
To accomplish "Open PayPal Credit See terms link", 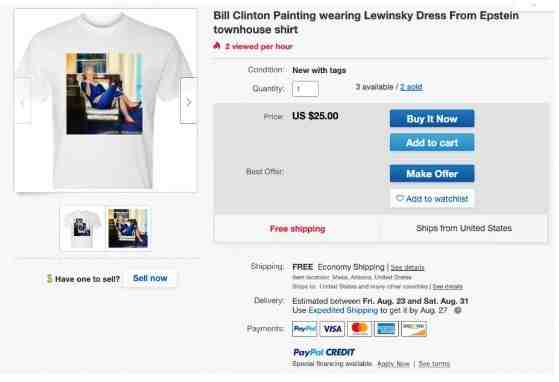I will [x=434, y=364].
